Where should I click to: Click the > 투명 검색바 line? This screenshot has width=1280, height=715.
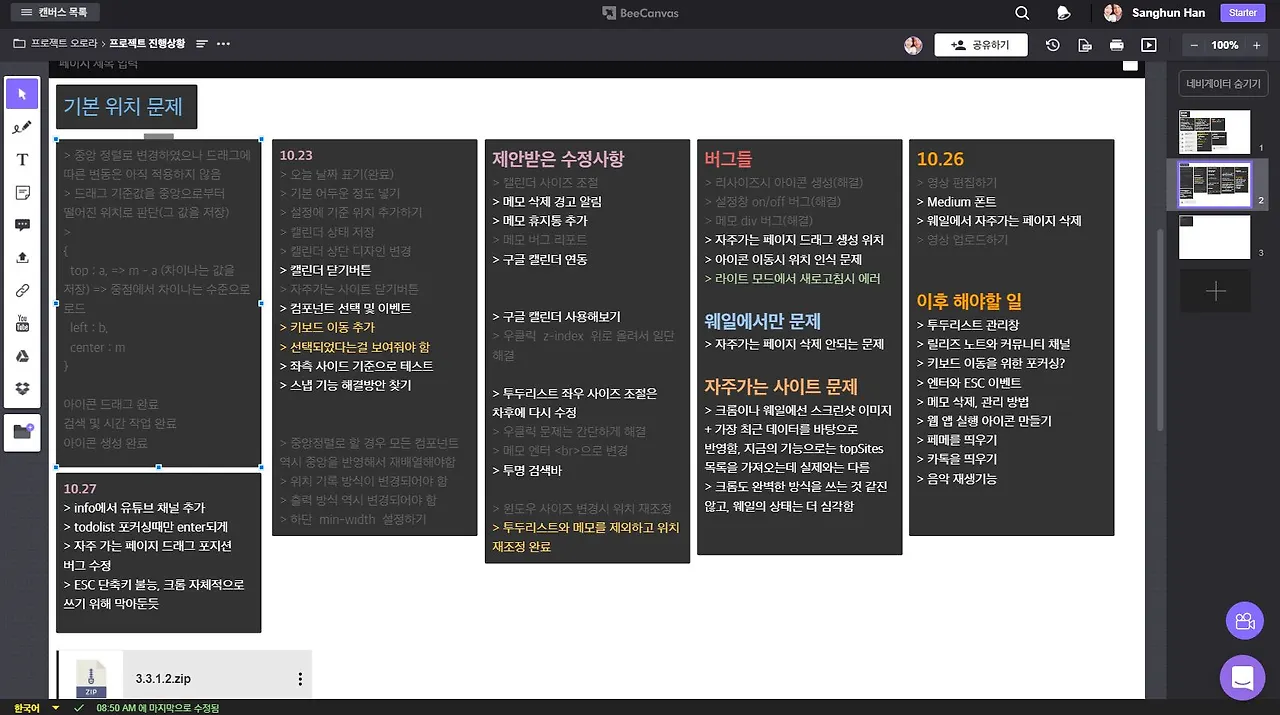[526, 470]
